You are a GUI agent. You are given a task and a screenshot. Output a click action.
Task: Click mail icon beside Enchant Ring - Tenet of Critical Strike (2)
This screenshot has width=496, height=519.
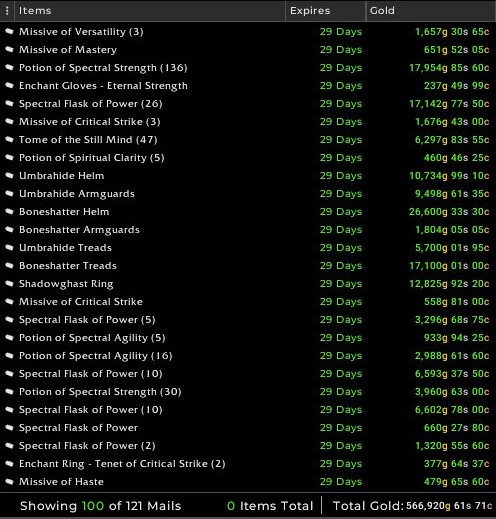point(9,463)
